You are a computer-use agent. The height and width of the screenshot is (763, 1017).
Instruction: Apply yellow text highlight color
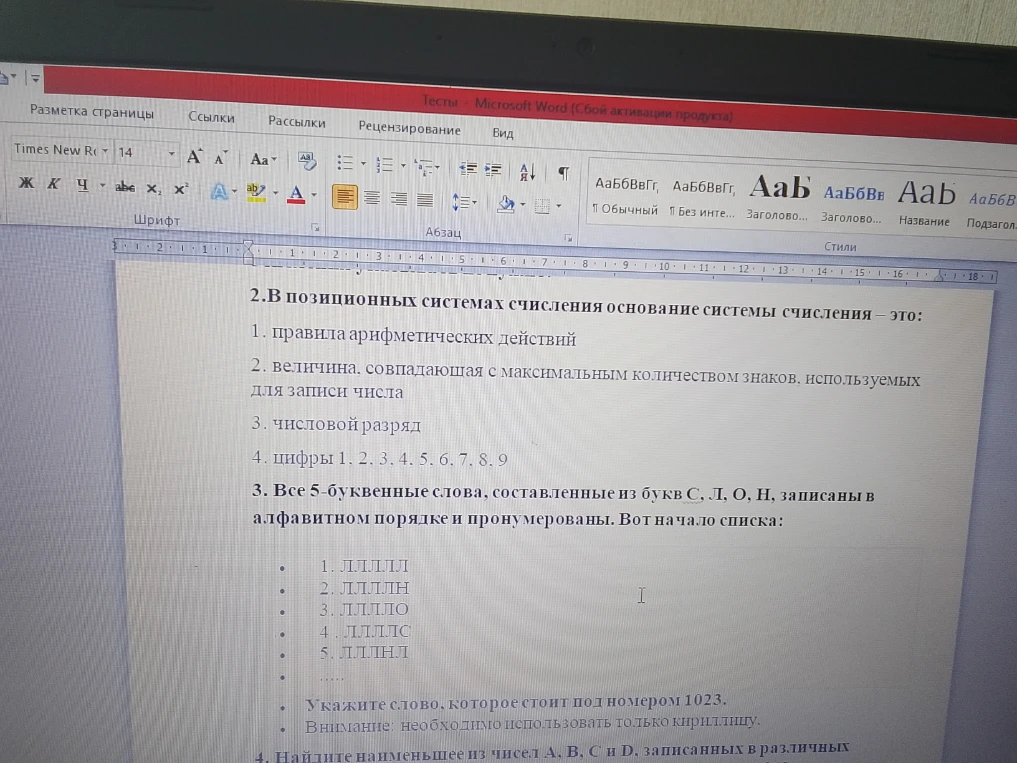click(x=256, y=192)
